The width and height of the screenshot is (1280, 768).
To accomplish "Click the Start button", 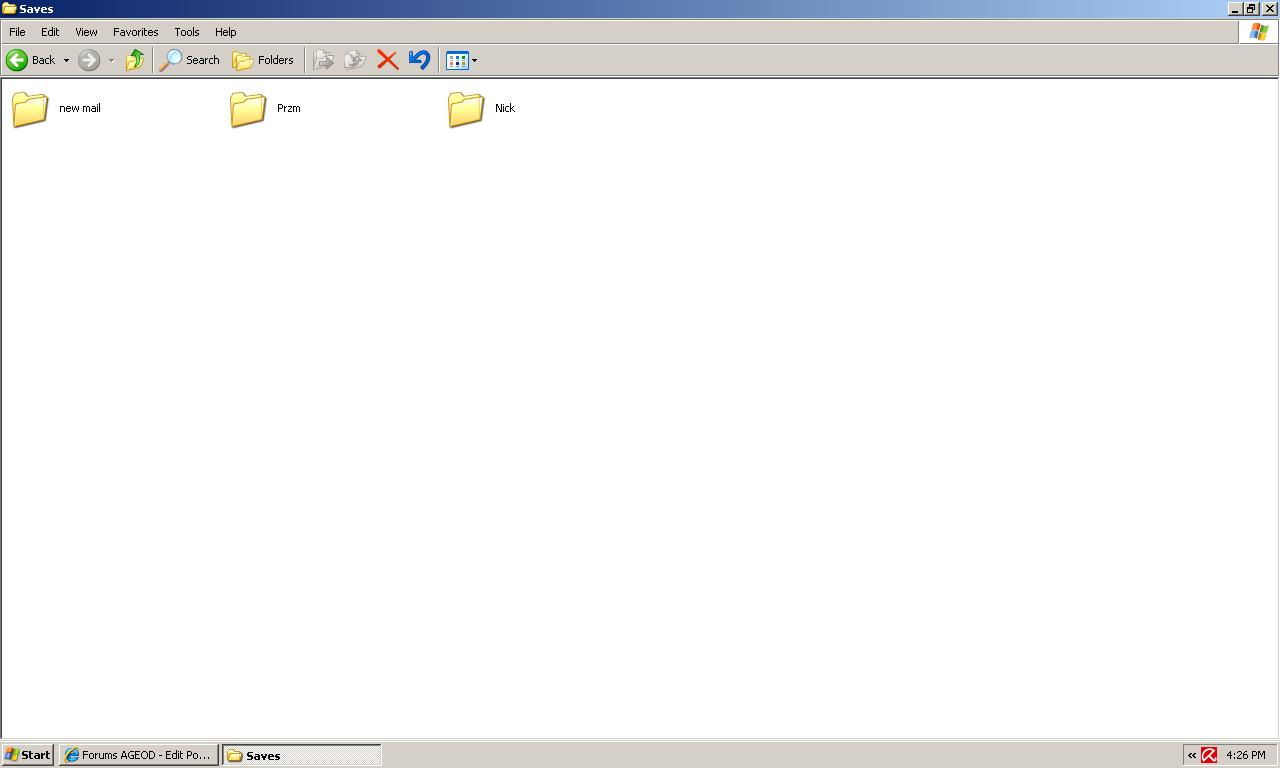I will (28, 755).
